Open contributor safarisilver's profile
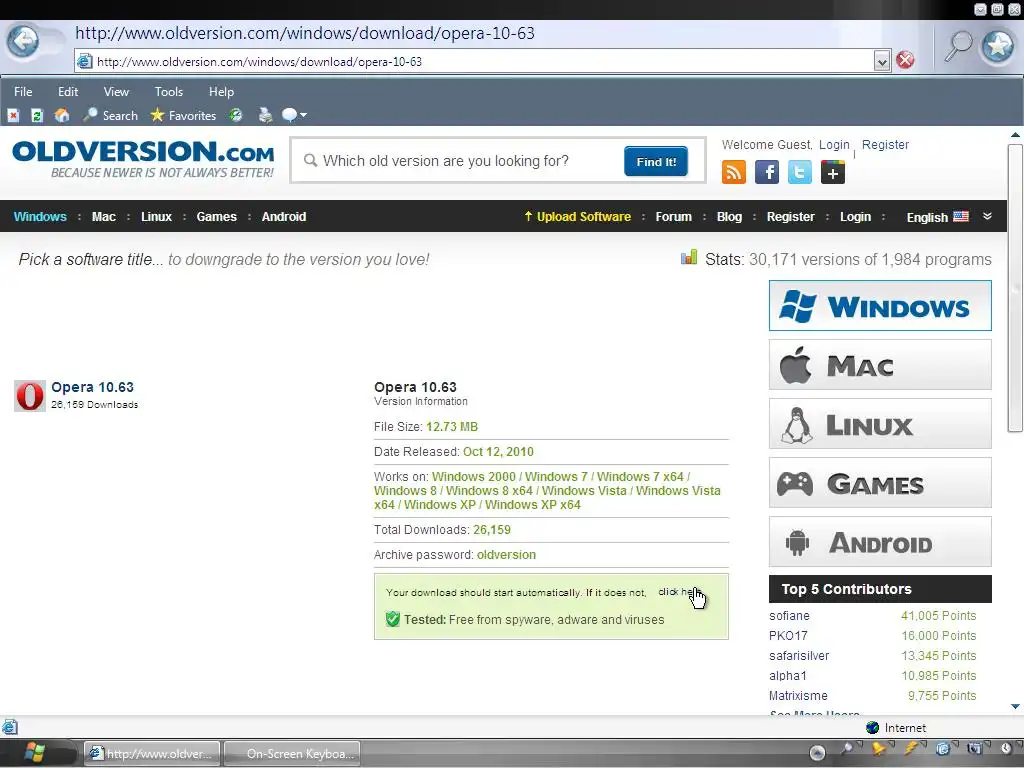1024x768 pixels. pos(799,656)
